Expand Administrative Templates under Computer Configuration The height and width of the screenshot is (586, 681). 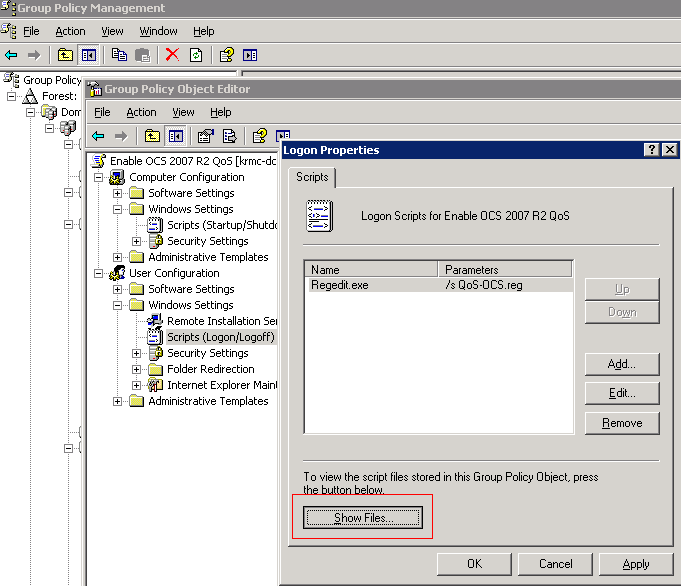(118, 257)
